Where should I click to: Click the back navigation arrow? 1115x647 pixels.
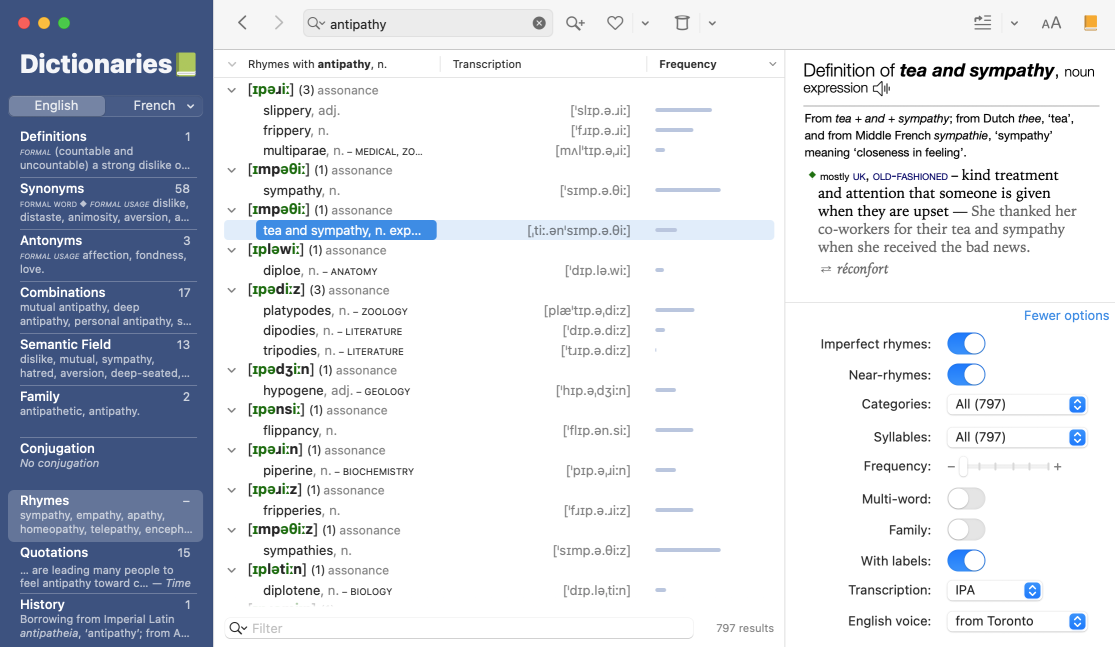[243, 23]
